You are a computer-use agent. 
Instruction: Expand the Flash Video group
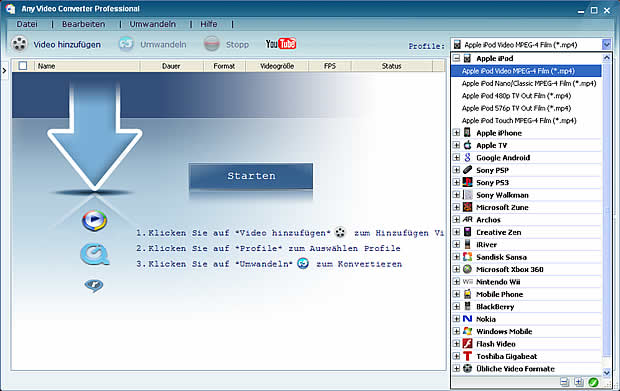click(x=456, y=344)
